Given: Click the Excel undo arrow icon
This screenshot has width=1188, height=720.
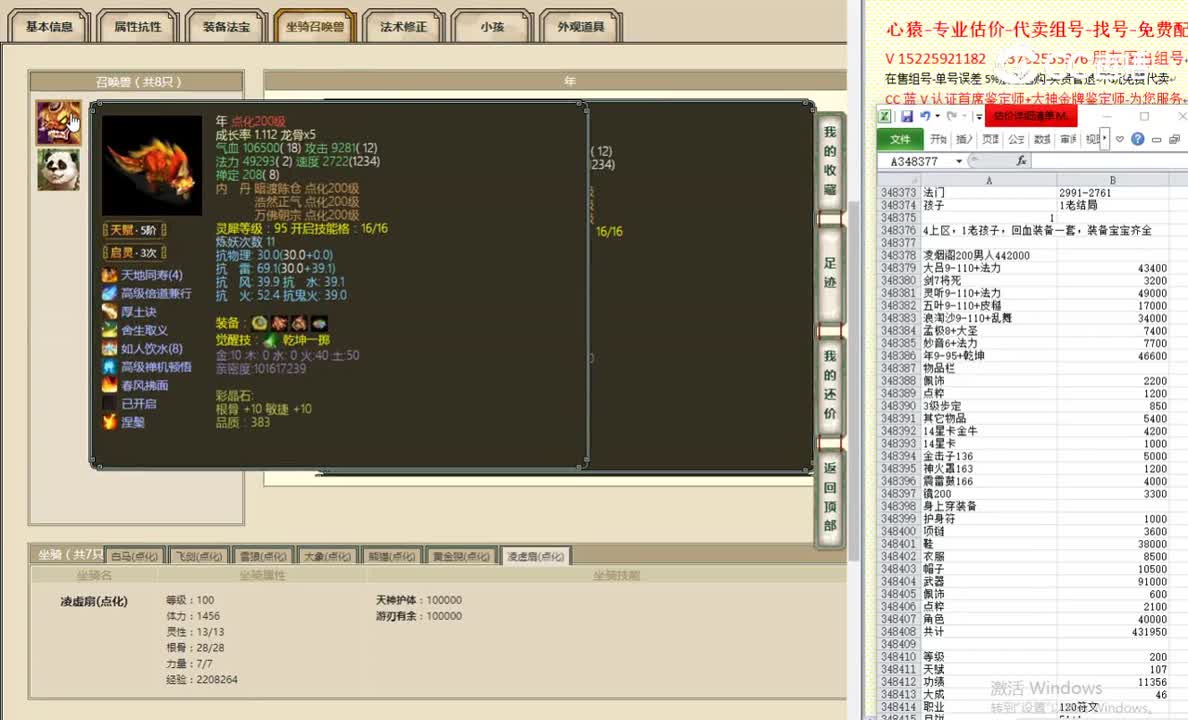Looking at the screenshot, I should [x=926, y=117].
